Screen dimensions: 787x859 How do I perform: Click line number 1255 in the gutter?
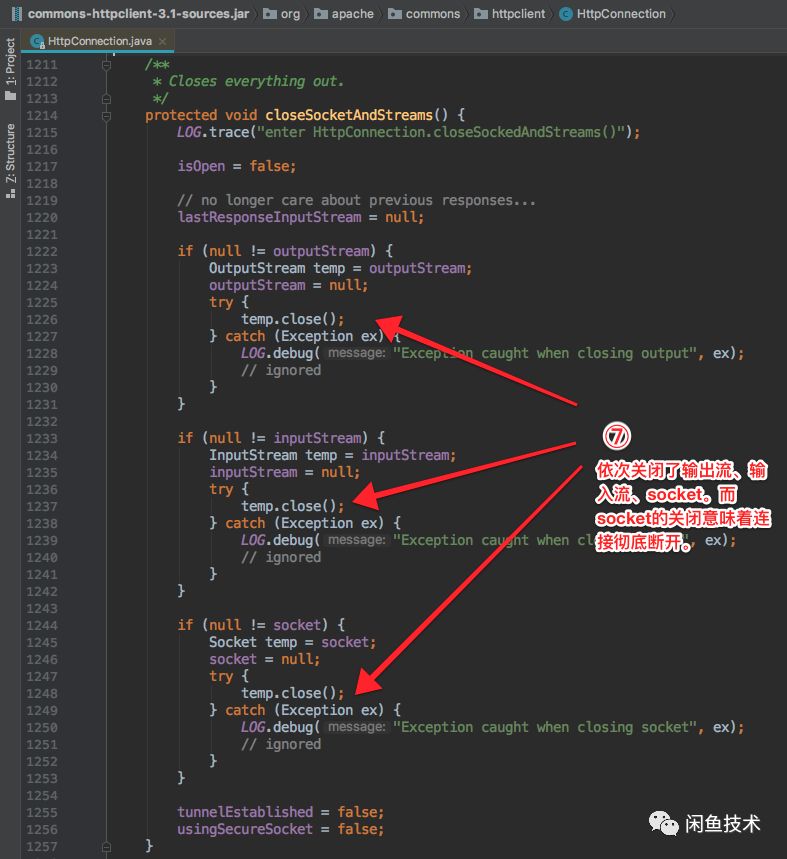point(42,812)
